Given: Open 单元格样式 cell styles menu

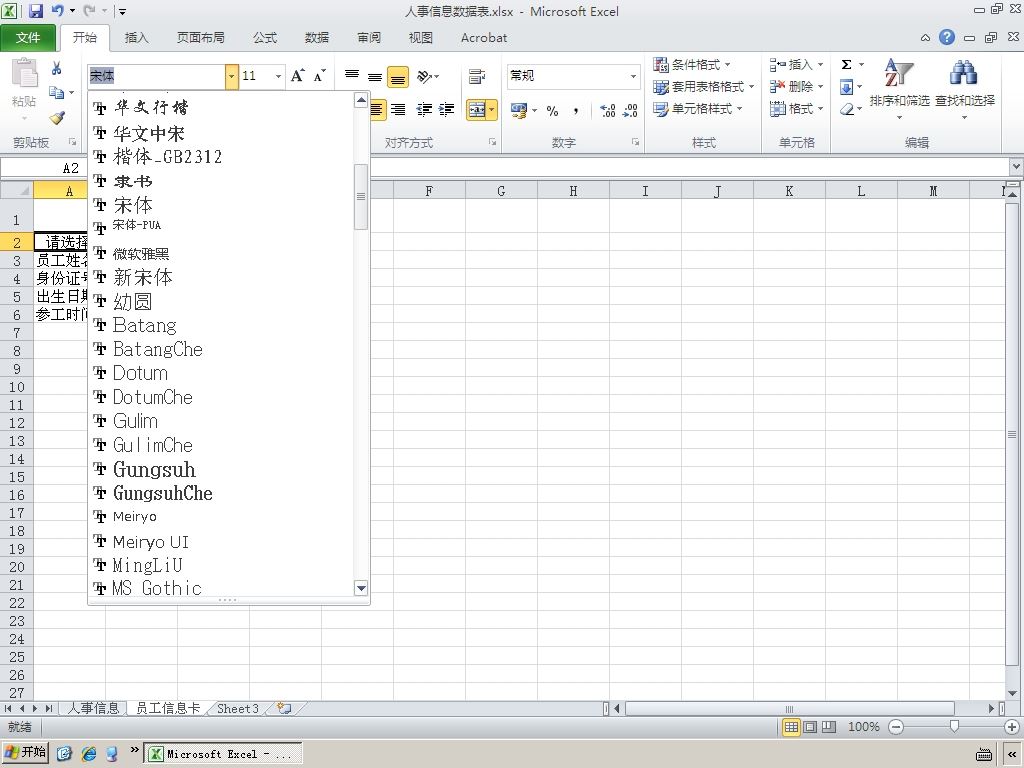Looking at the screenshot, I should click(x=697, y=108).
